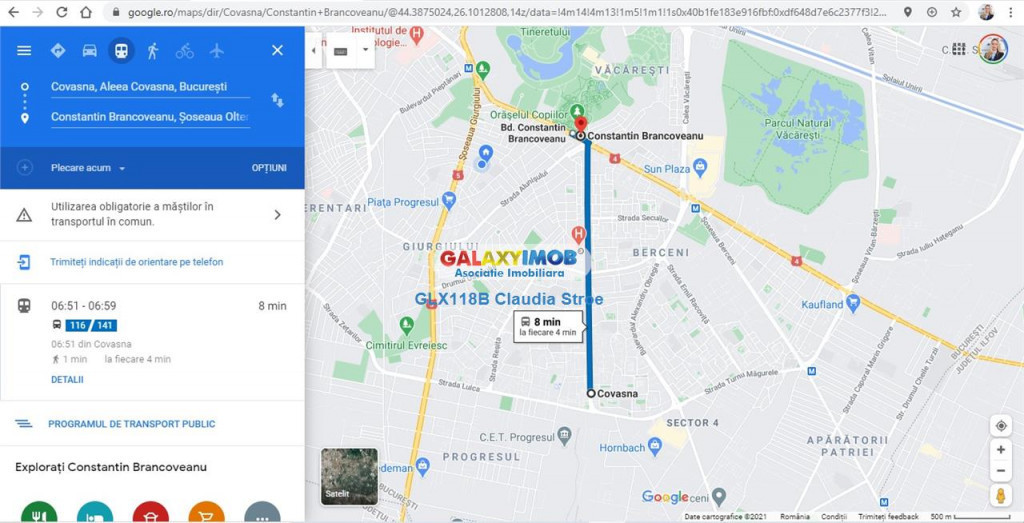Switch to the Satelit map layer

[x=349, y=477]
